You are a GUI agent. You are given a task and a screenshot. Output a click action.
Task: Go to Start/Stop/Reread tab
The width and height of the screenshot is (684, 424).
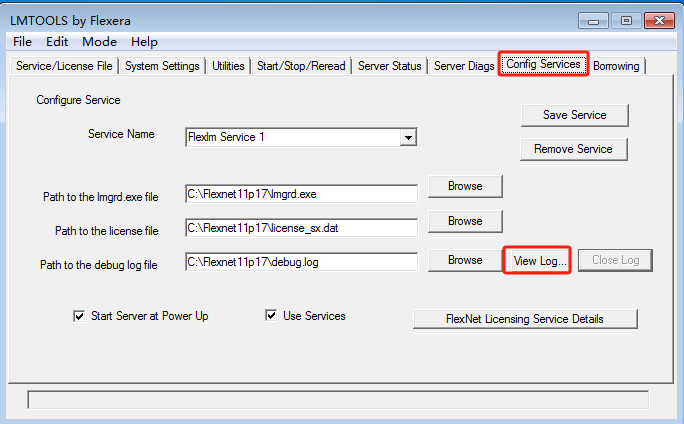(301, 66)
